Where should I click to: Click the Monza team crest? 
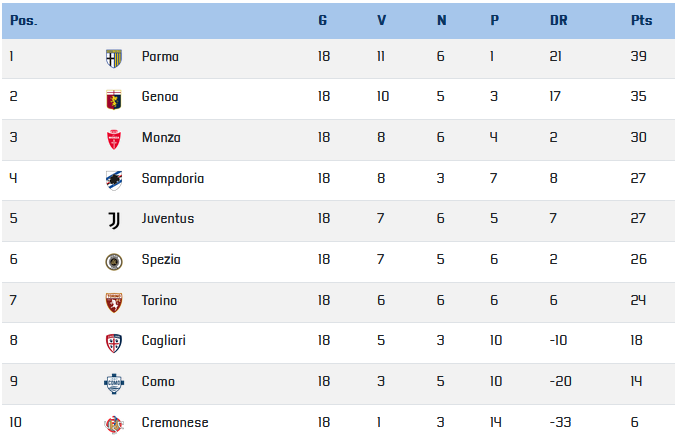[114, 140]
